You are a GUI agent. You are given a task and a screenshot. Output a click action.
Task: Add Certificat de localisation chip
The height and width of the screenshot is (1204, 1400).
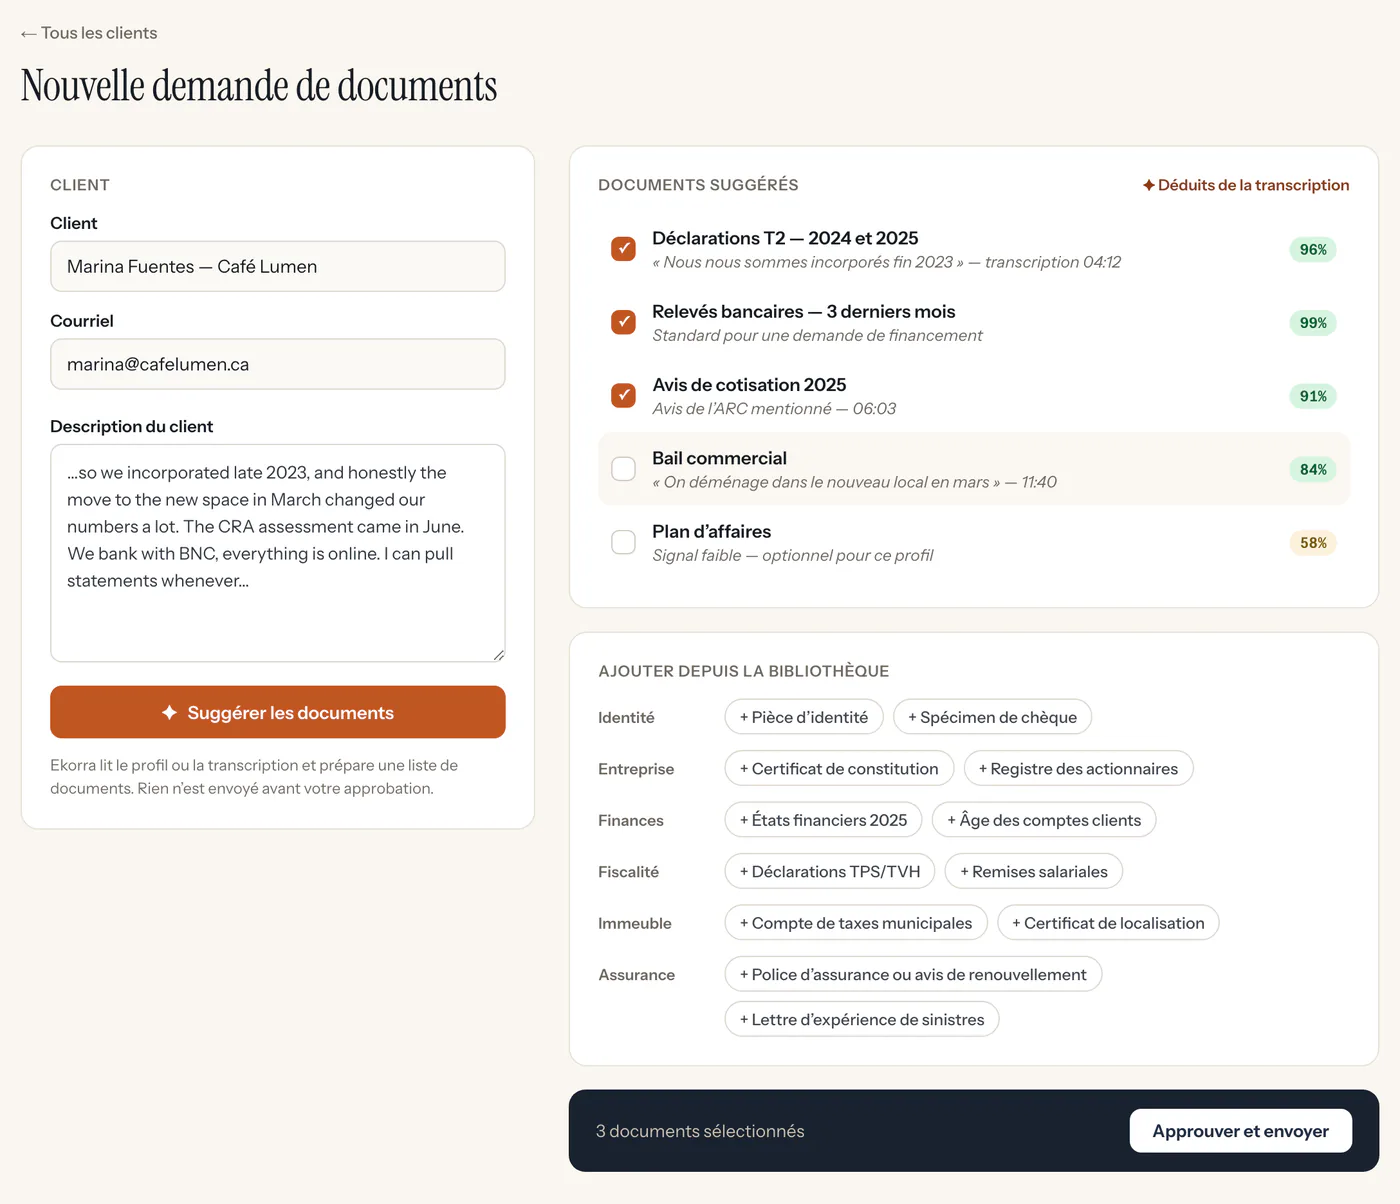1108,923
